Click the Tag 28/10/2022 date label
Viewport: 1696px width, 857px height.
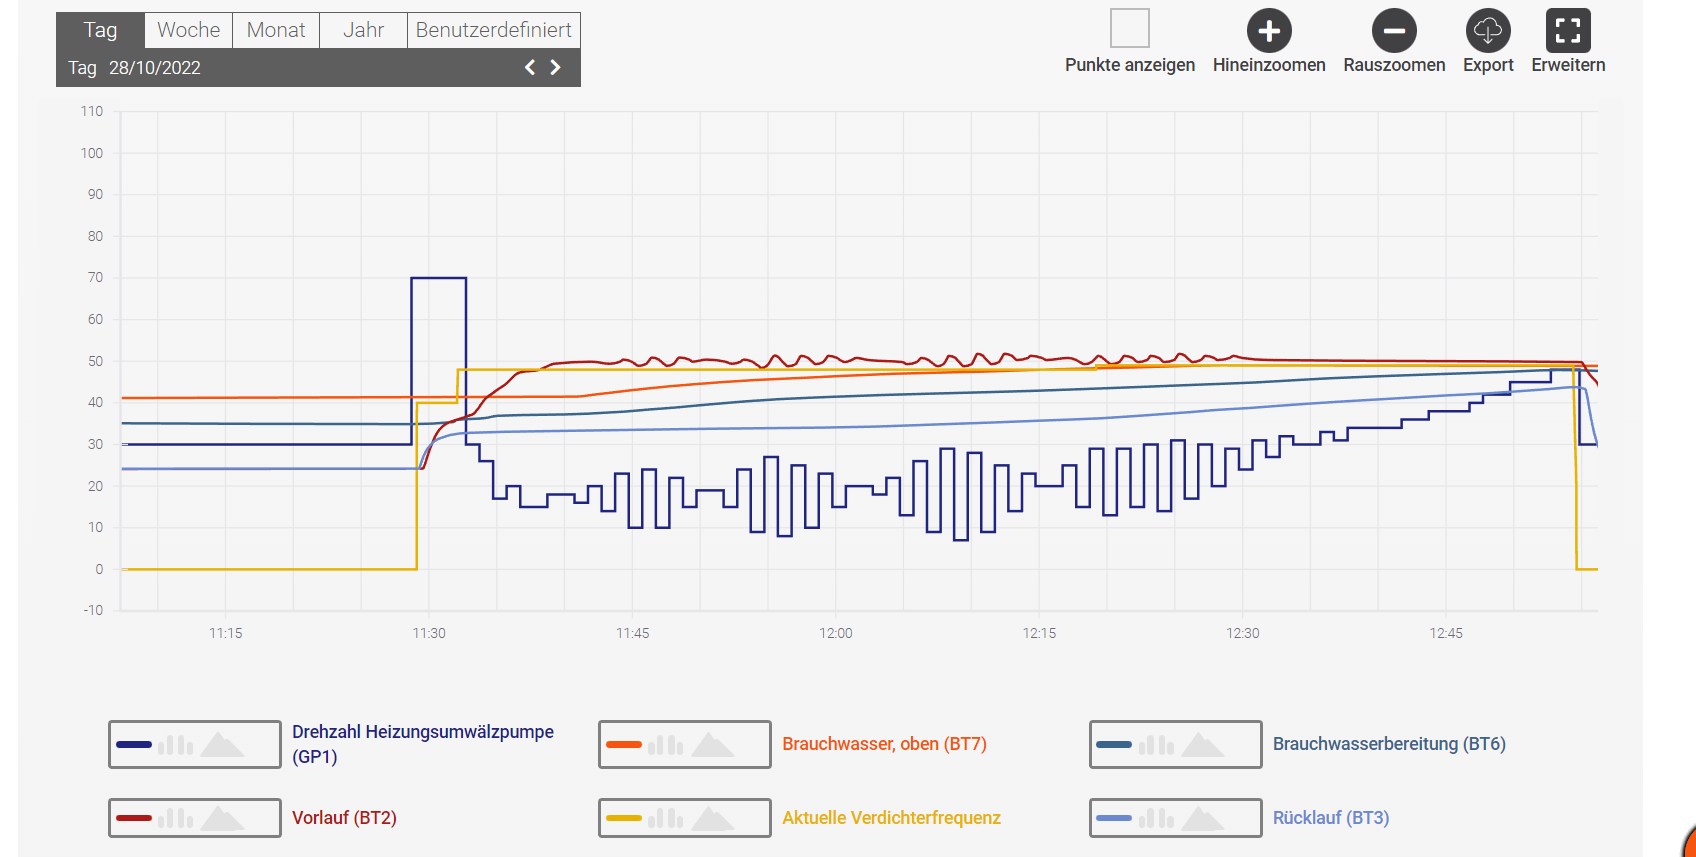(x=135, y=68)
